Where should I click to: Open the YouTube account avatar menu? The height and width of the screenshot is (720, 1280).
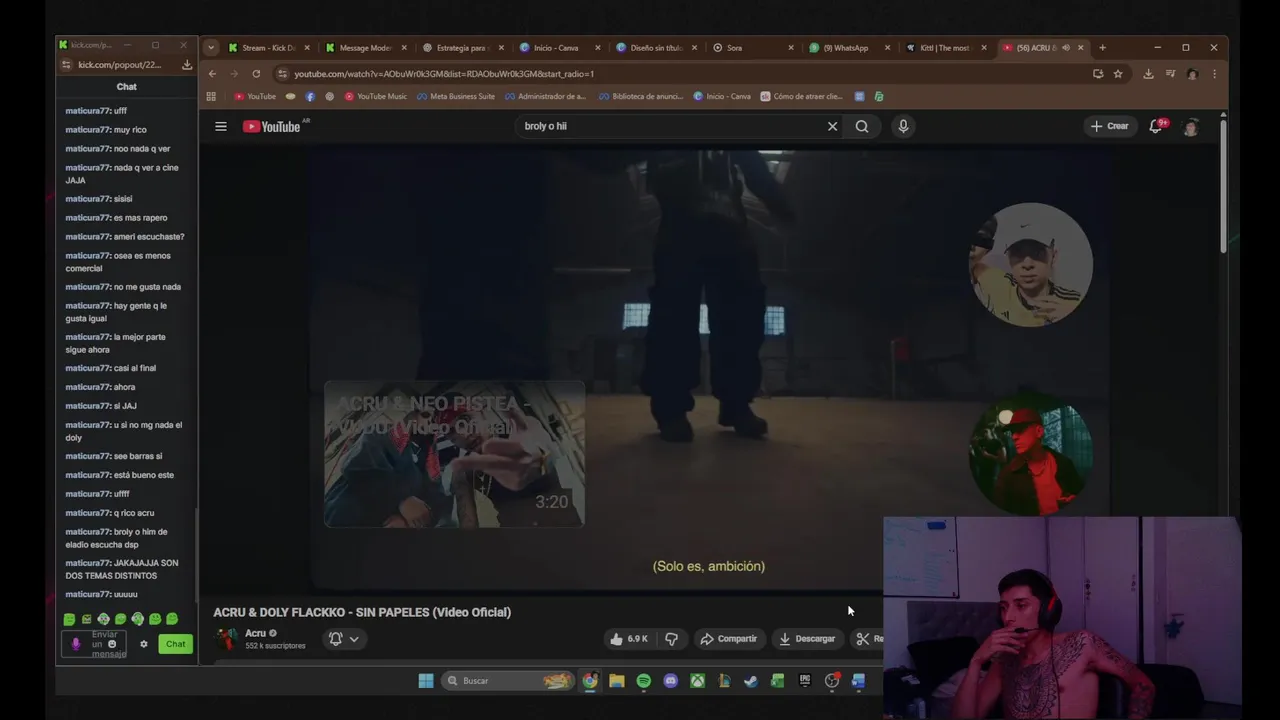tap(1190, 126)
